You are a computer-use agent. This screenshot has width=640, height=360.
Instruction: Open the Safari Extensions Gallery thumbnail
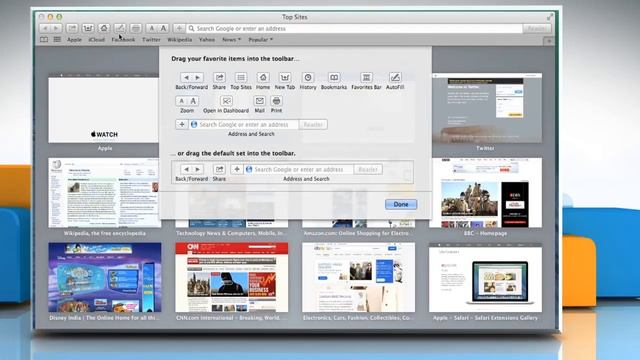click(x=486, y=278)
